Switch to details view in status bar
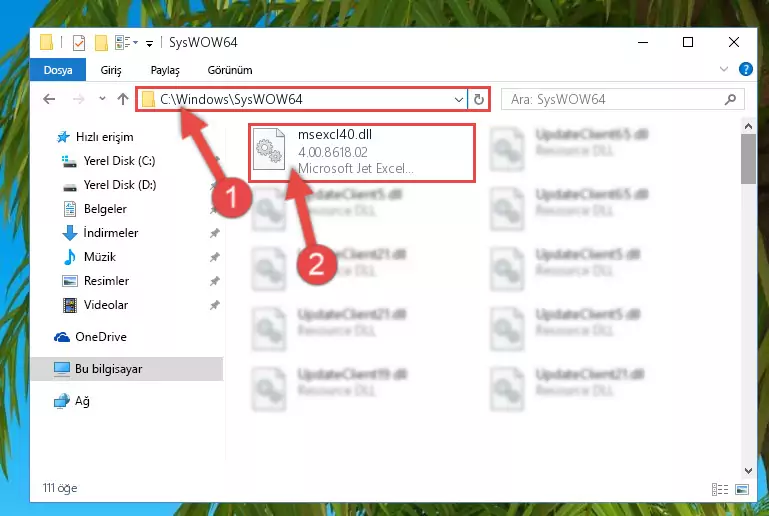Image resolution: width=769 pixels, height=516 pixels. pyautogui.click(x=720, y=489)
